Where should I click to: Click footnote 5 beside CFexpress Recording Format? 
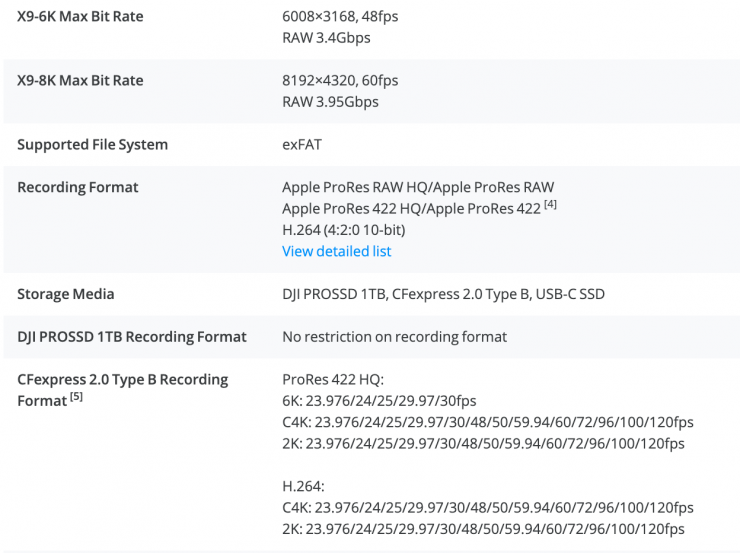pyautogui.click(x=74, y=400)
